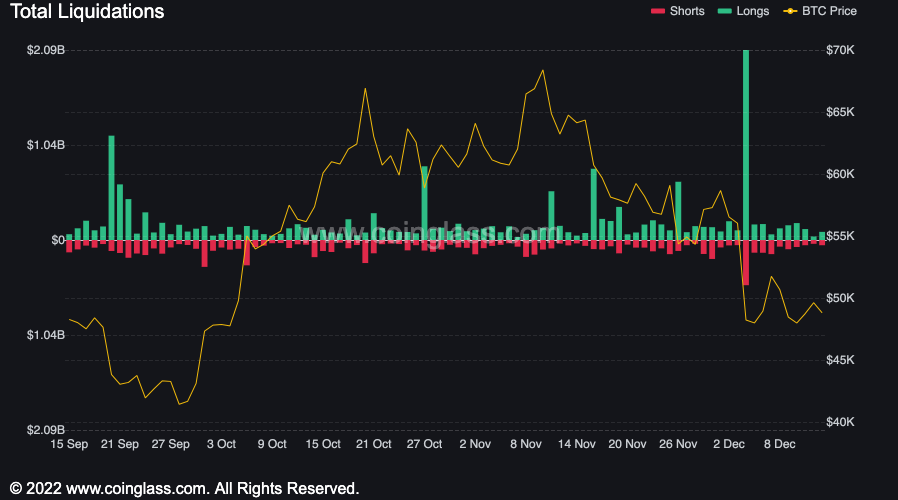This screenshot has width=898, height=500.
Task: Click the tall green longs bar near 21 Sep
Action: [x=111, y=188]
